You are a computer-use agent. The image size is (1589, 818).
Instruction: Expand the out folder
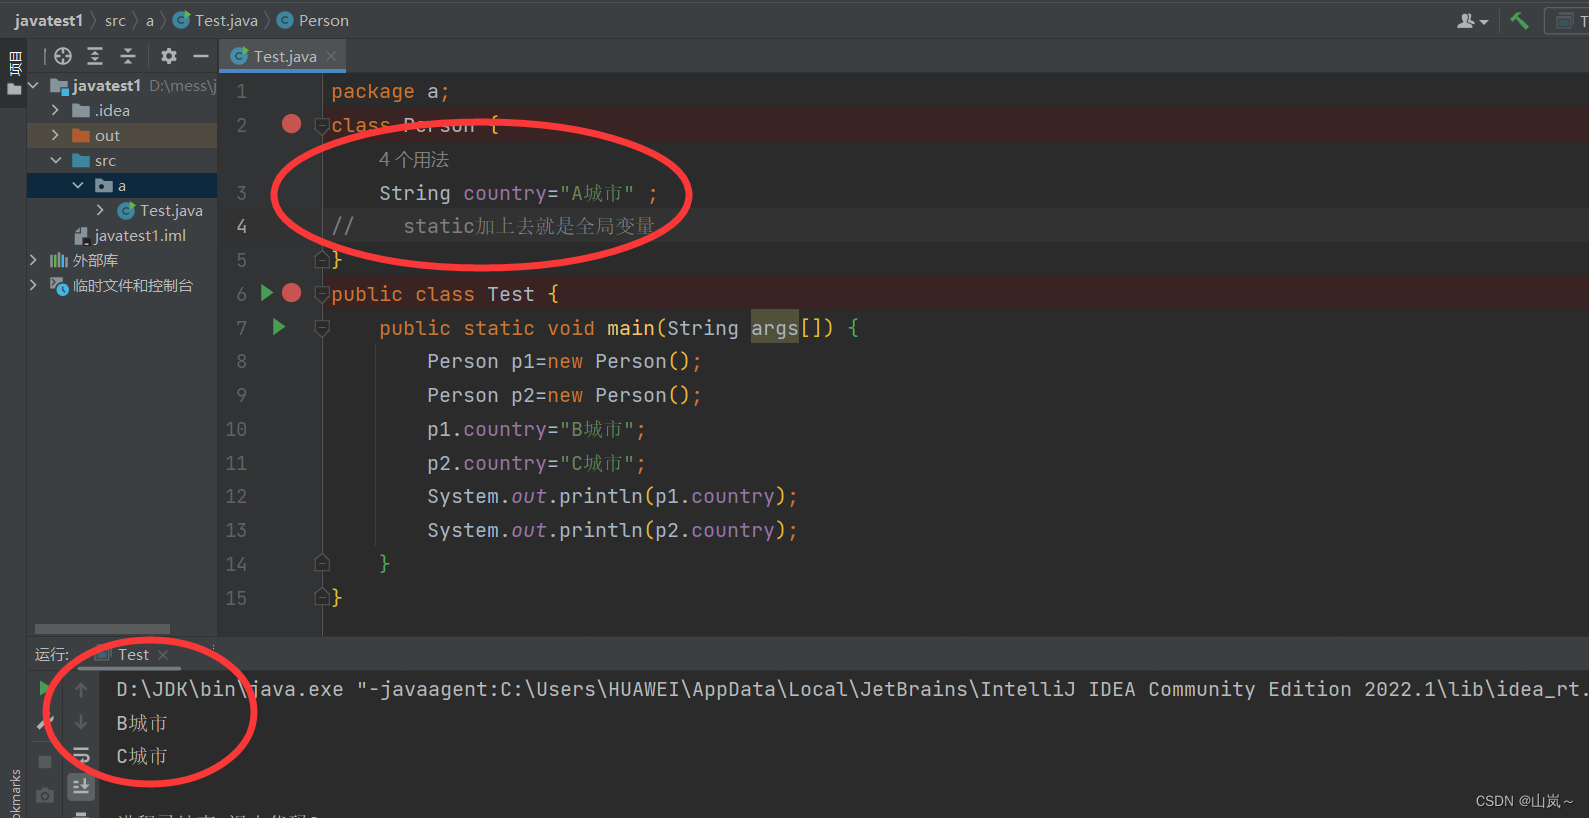coord(55,135)
